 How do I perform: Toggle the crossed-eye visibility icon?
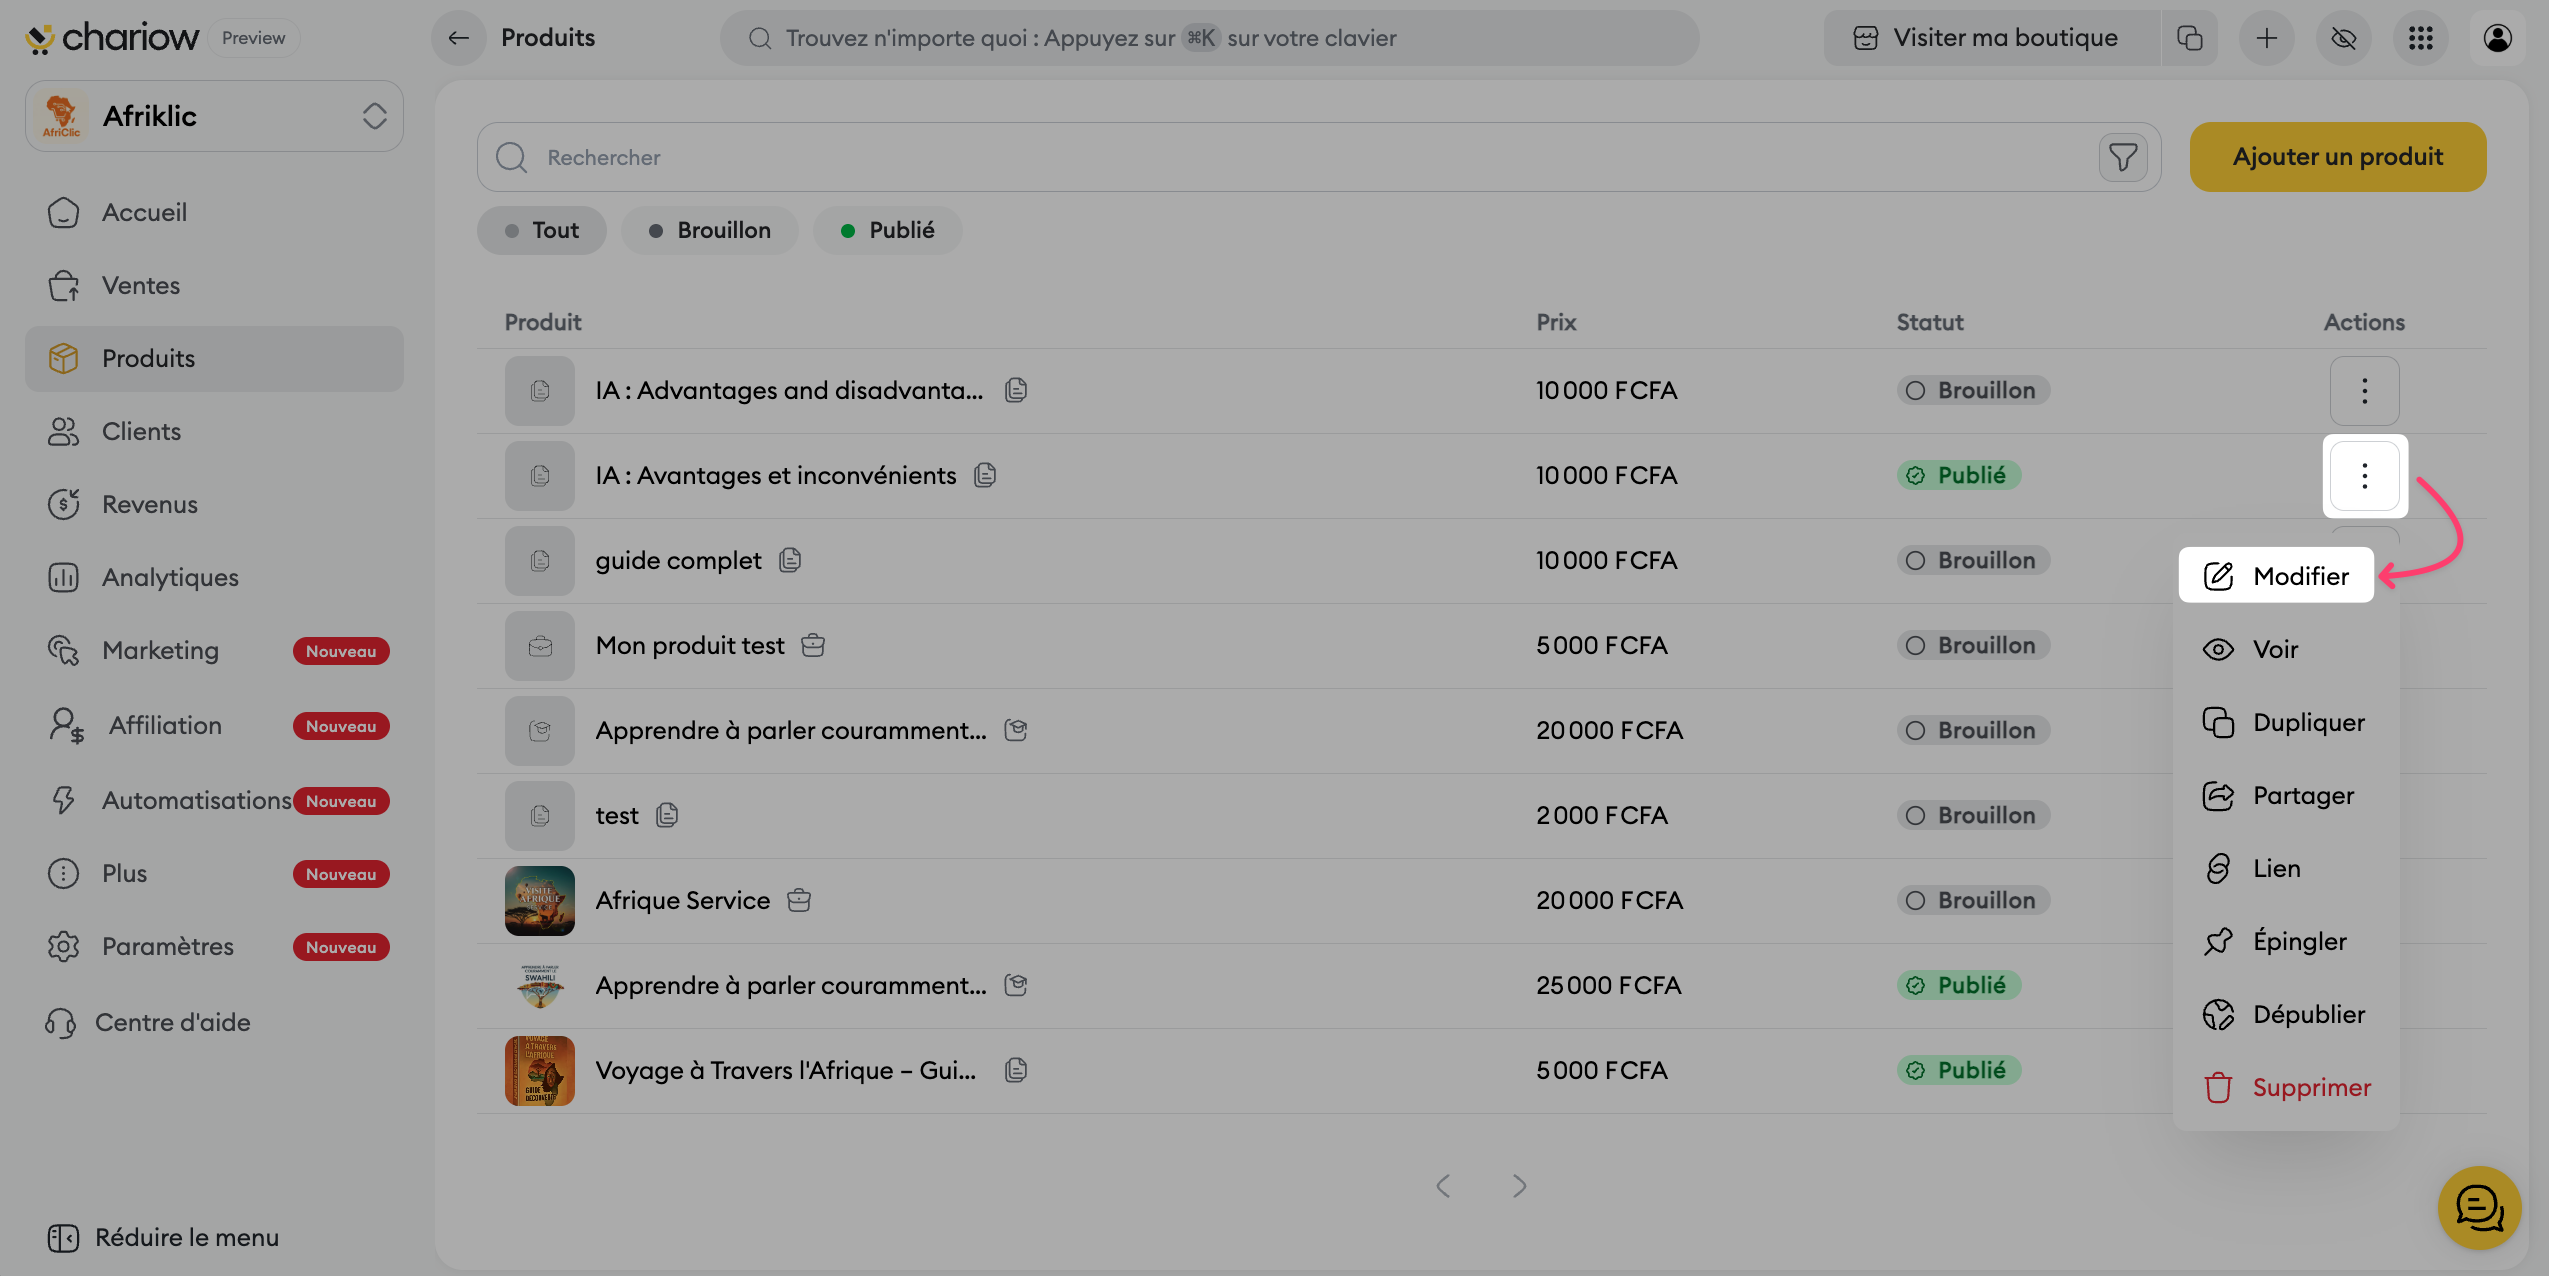(x=2343, y=38)
